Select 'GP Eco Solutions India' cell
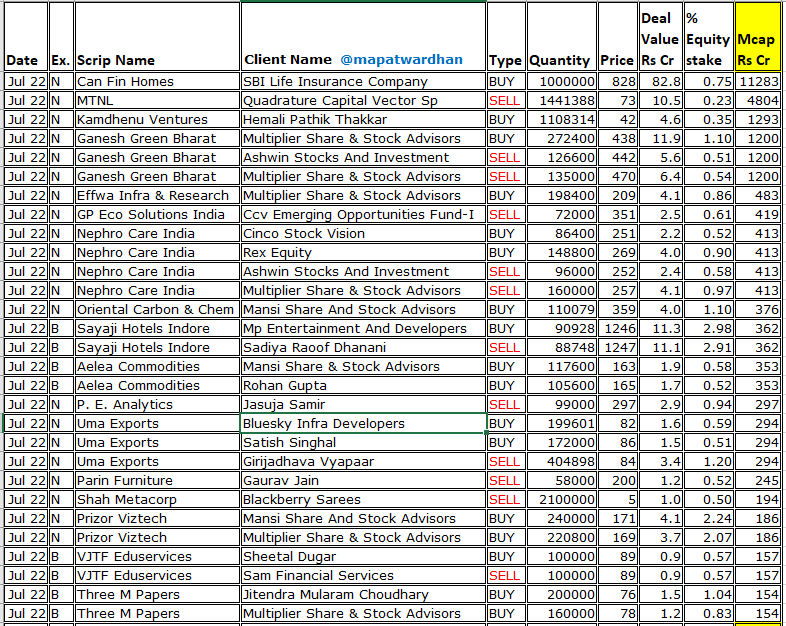 click(157, 215)
